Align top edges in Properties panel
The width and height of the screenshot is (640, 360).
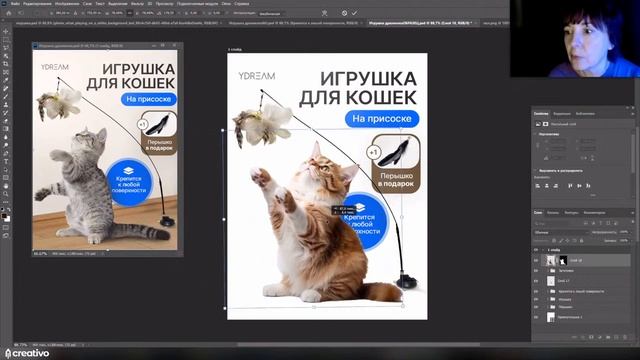click(x=570, y=186)
